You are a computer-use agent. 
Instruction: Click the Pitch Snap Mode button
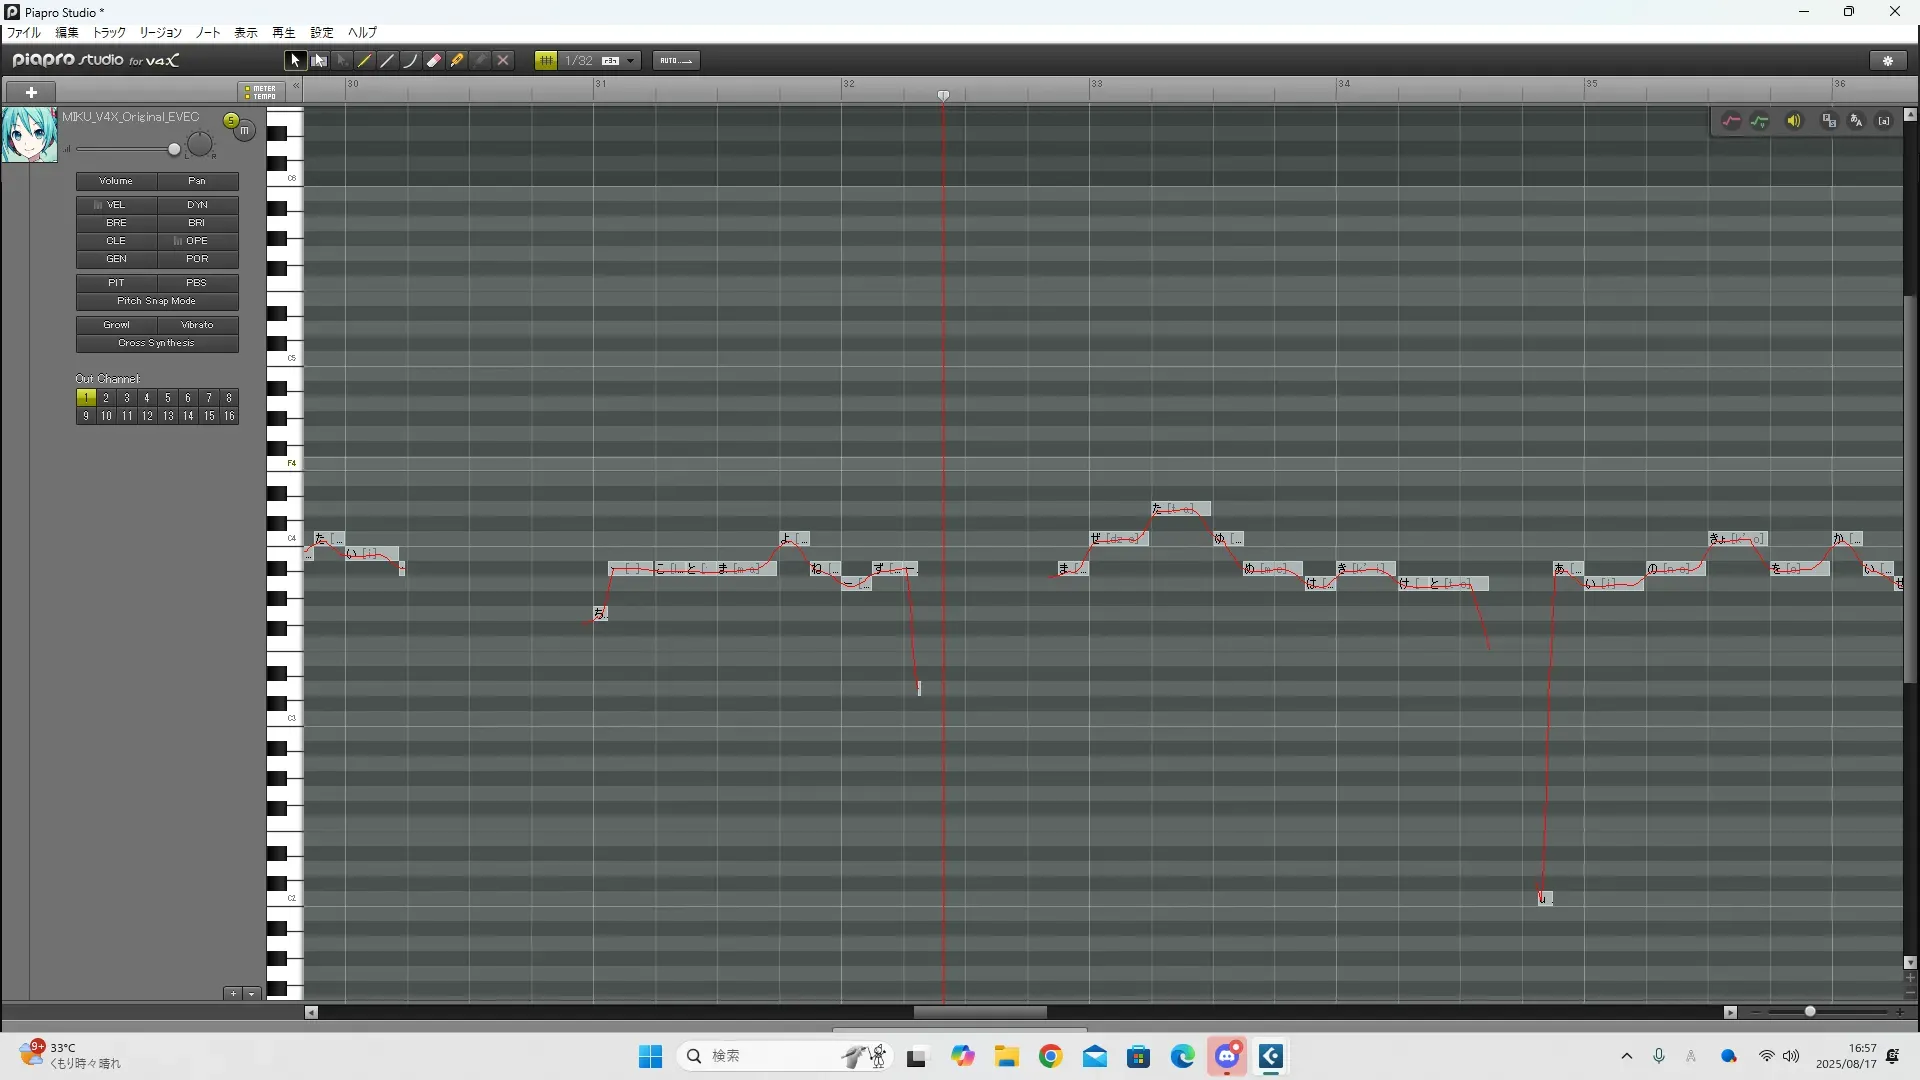pyautogui.click(x=157, y=301)
